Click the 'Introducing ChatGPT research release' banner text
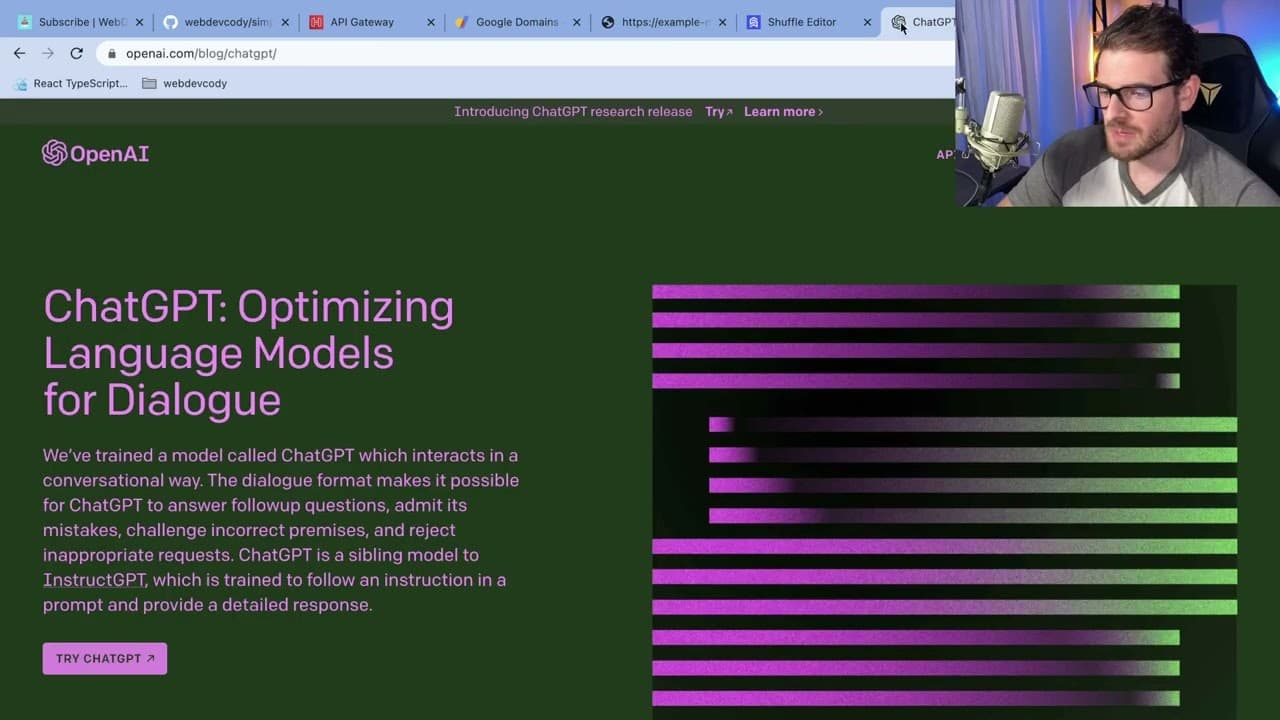Screen dimensions: 1280x720 [573, 112]
